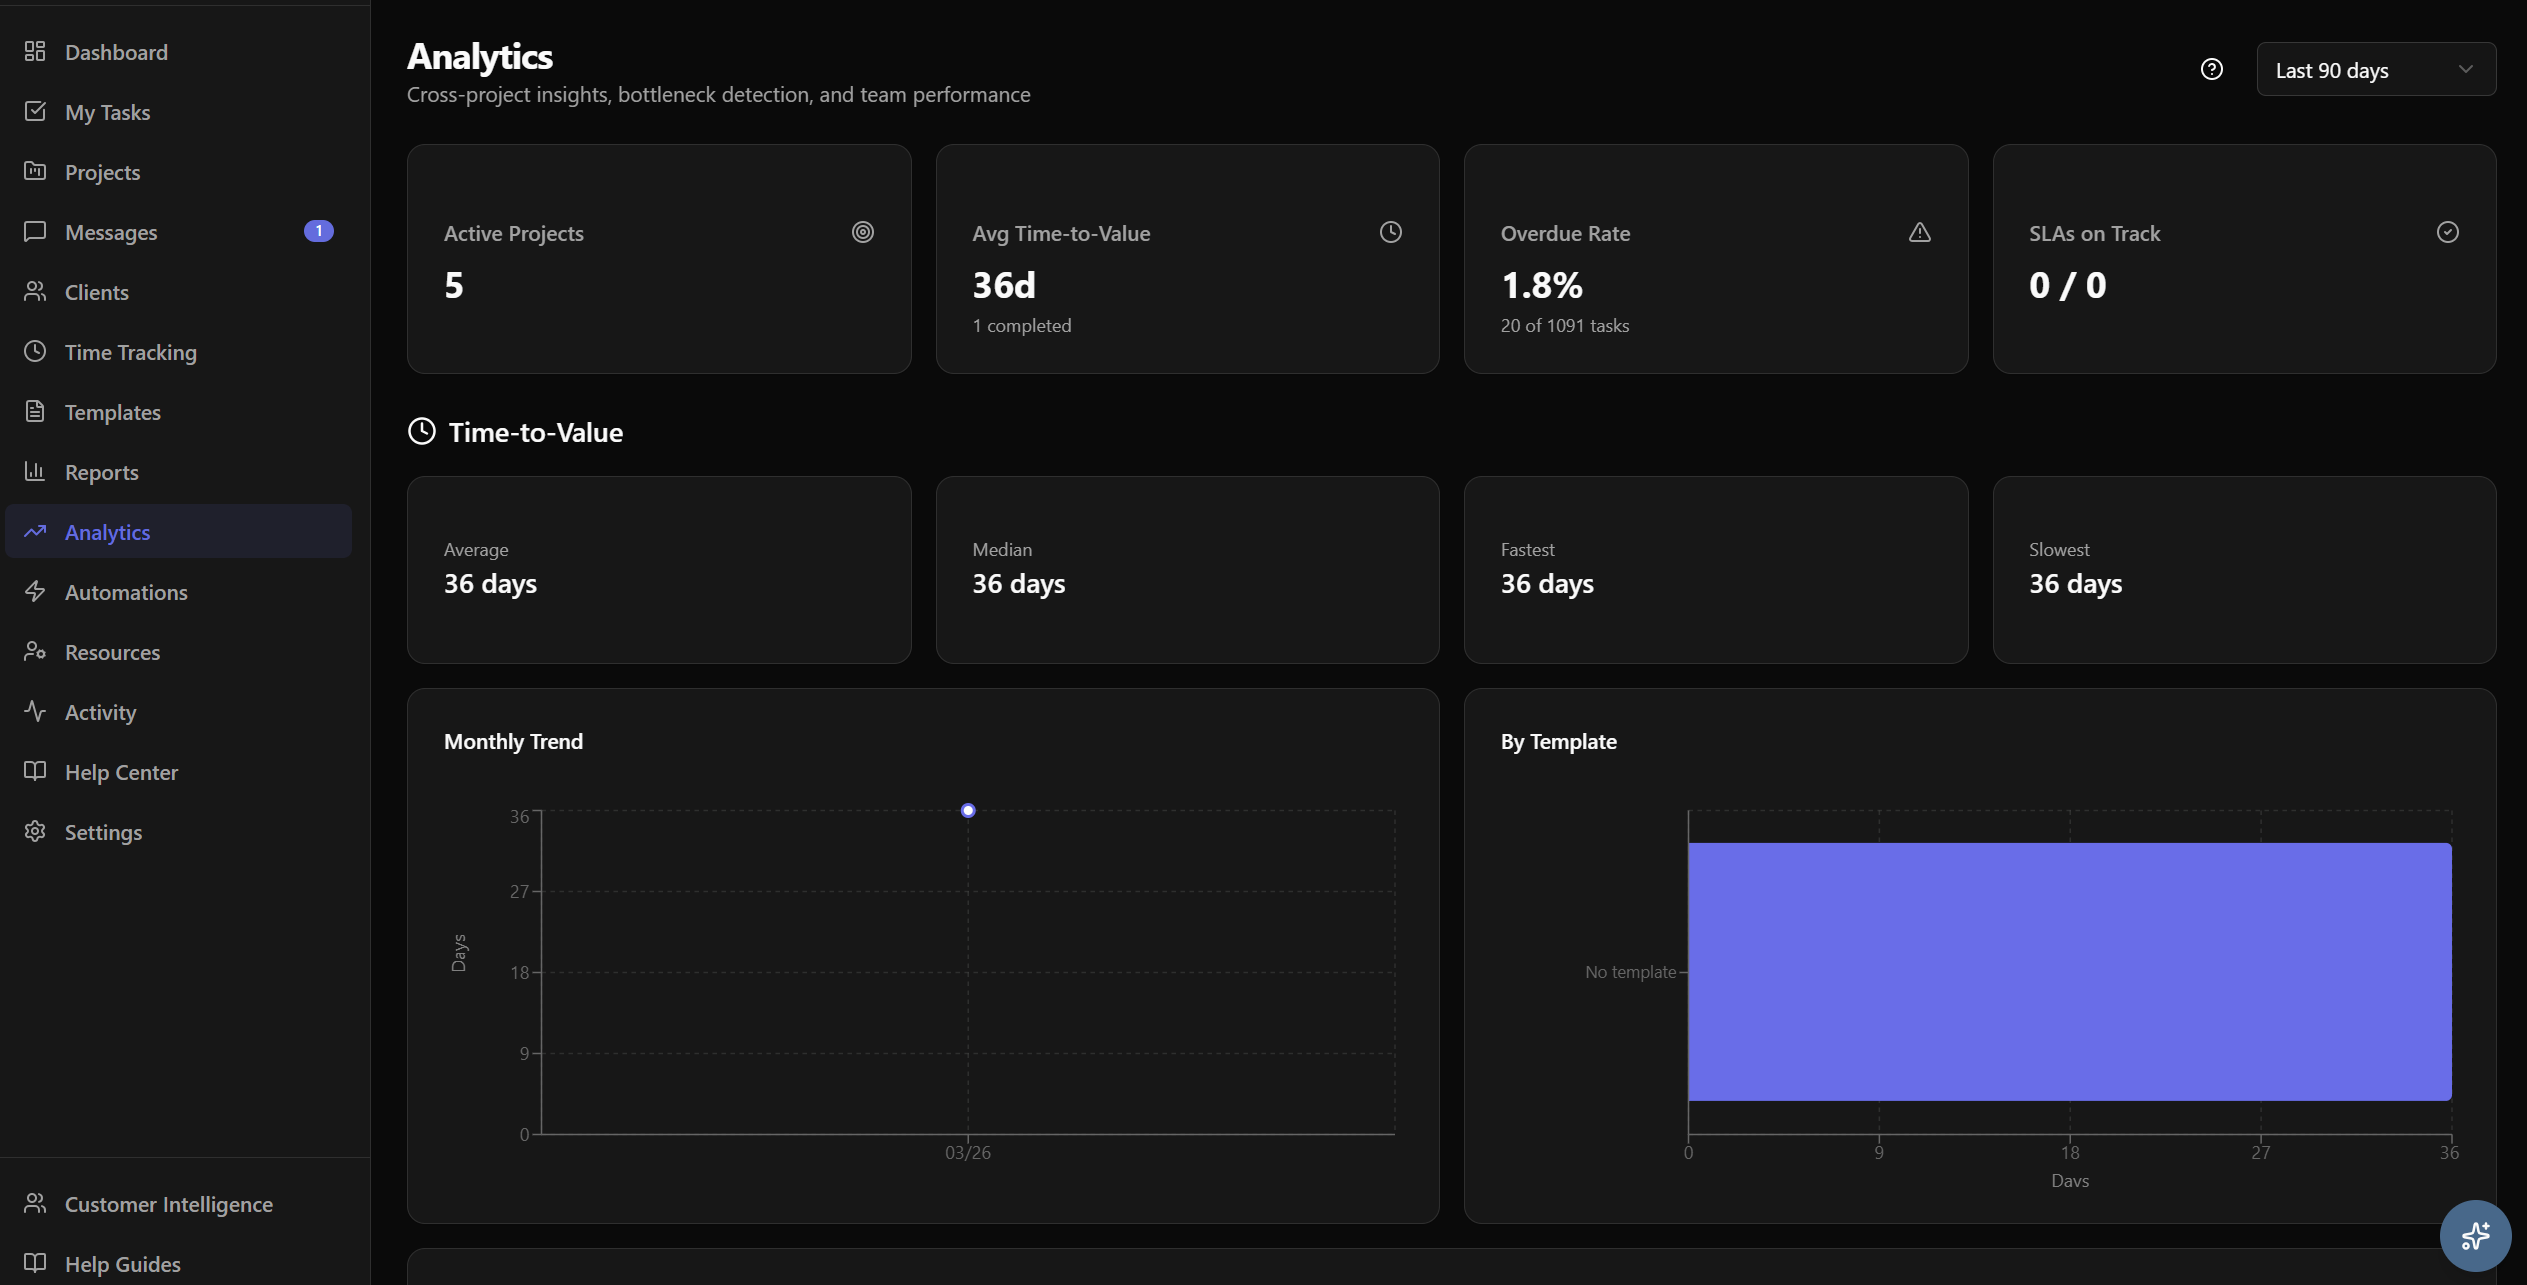Click the target icon on Active Projects card
2527x1285 pixels.
862,231
